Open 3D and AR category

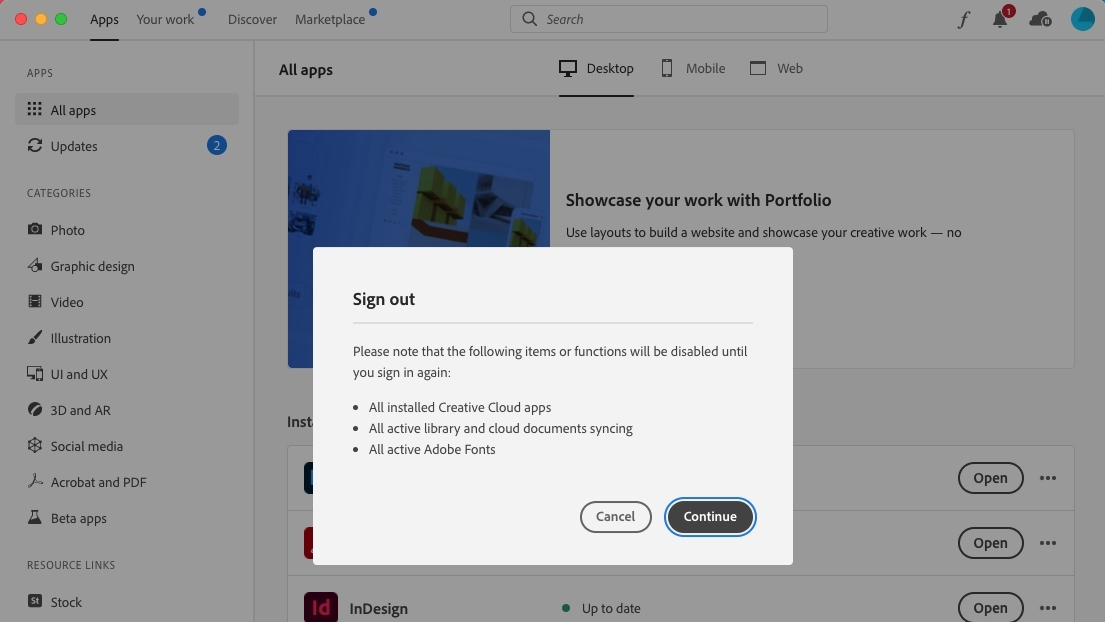[x=80, y=410]
